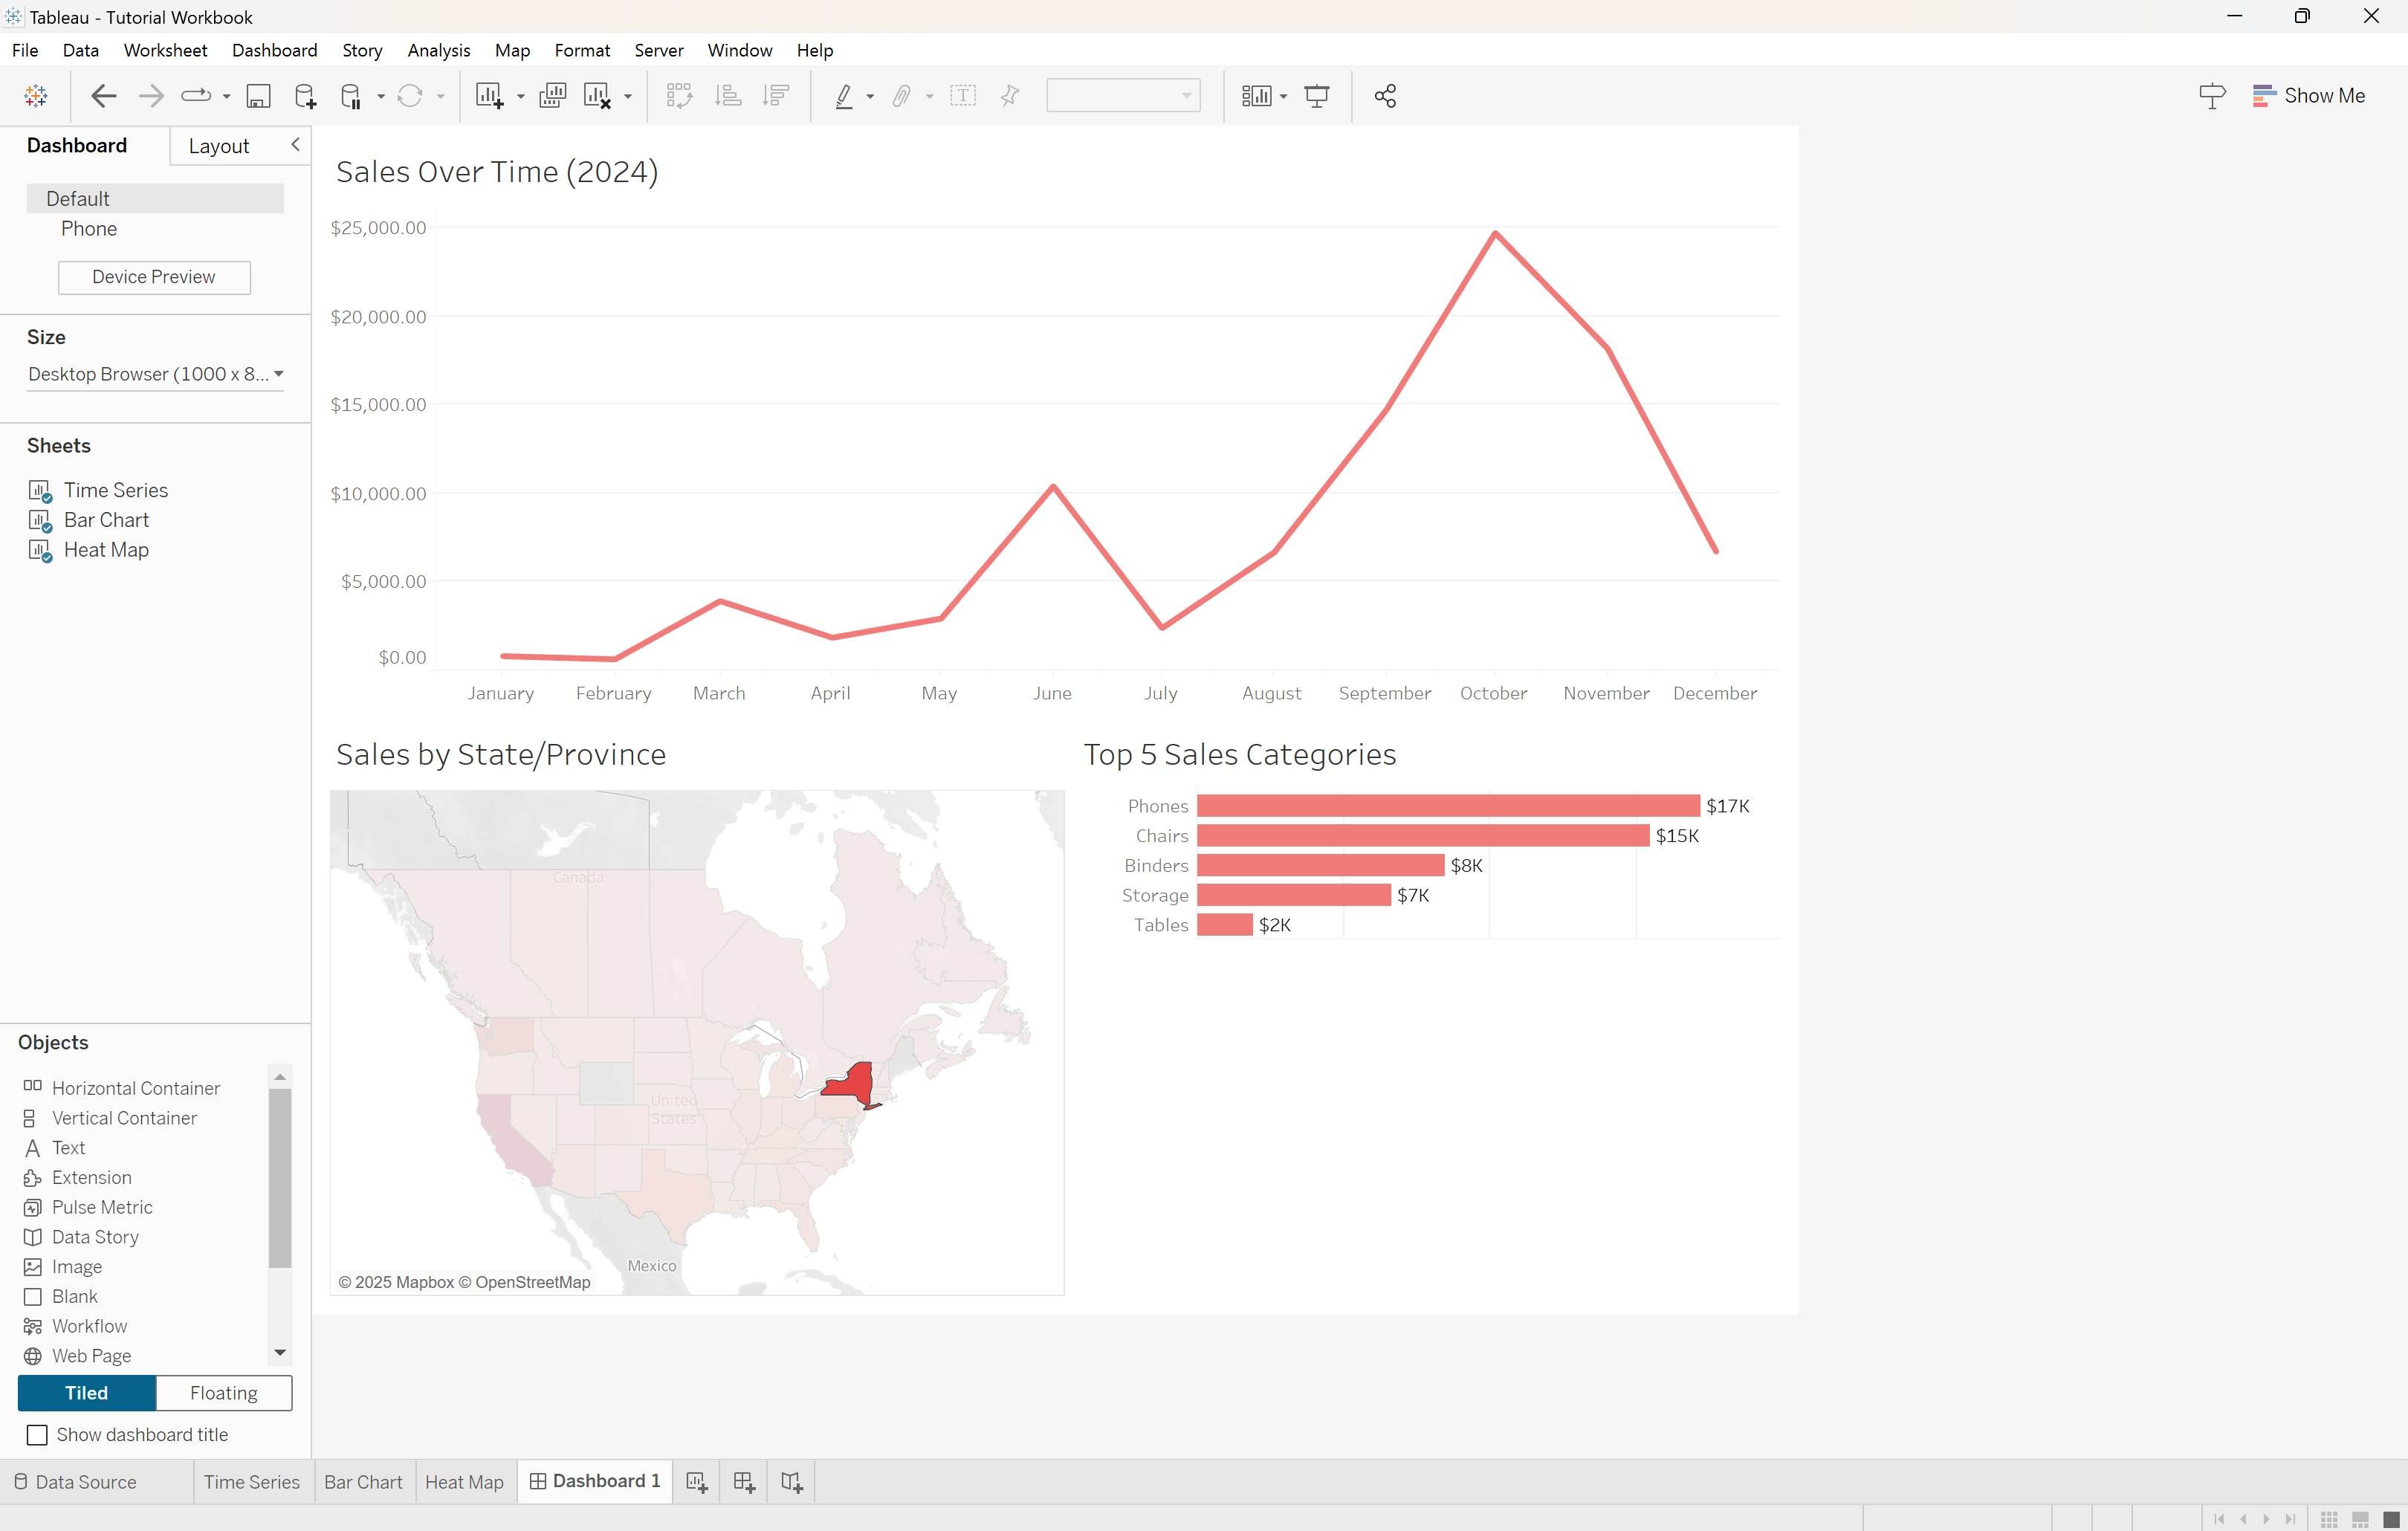Click the New Worksheet chart-plus icon
This screenshot has width=2408, height=1531.
coord(489,96)
